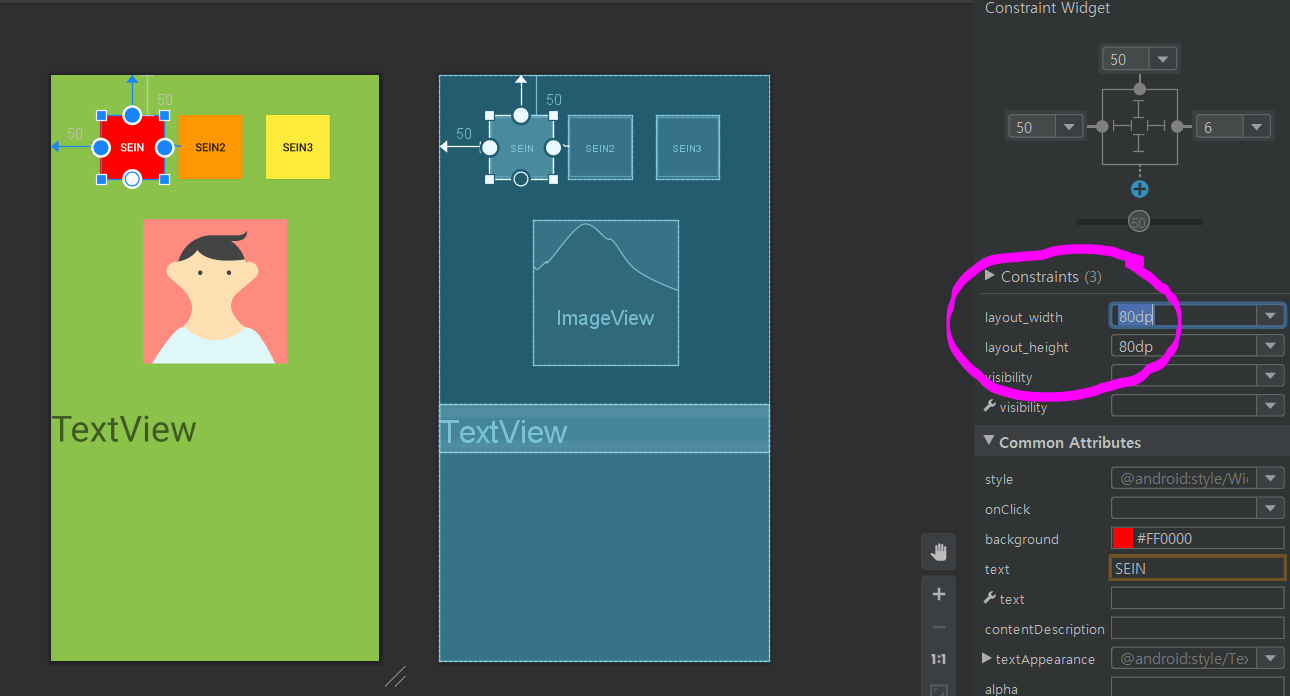Select SEIN2 in the blueprint view
Viewport: 1290px width, 696px height.
click(600, 147)
